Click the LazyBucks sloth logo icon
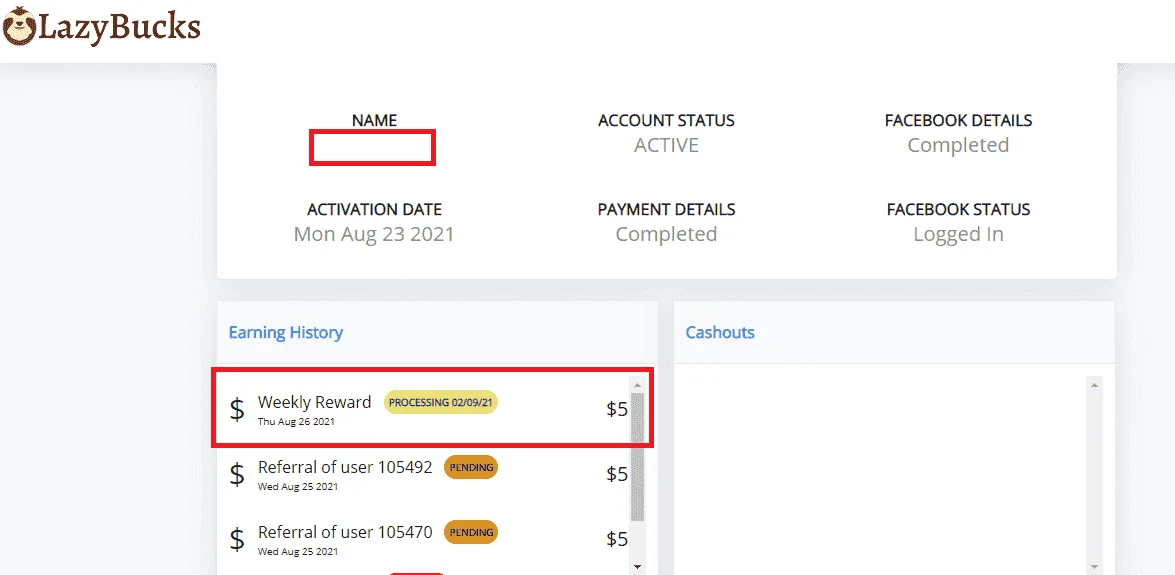The height and width of the screenshot is (575, 1175). click(19, 27)
